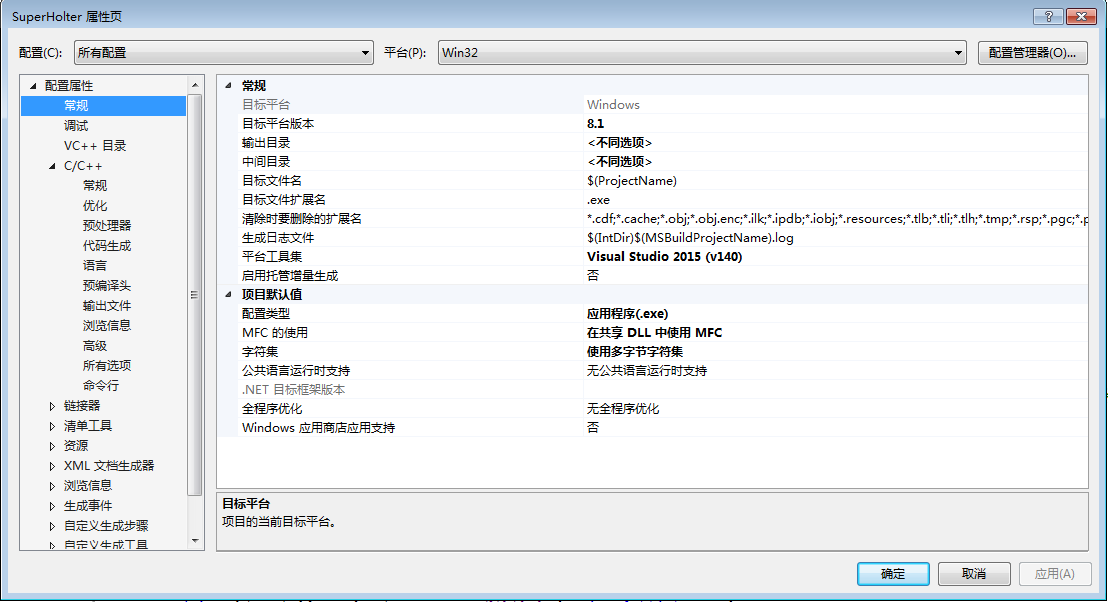Viewport: 1108px width, 602px height.
Task: Click the tree scrollbar up arrow
Action: click(x=195, y=85)
